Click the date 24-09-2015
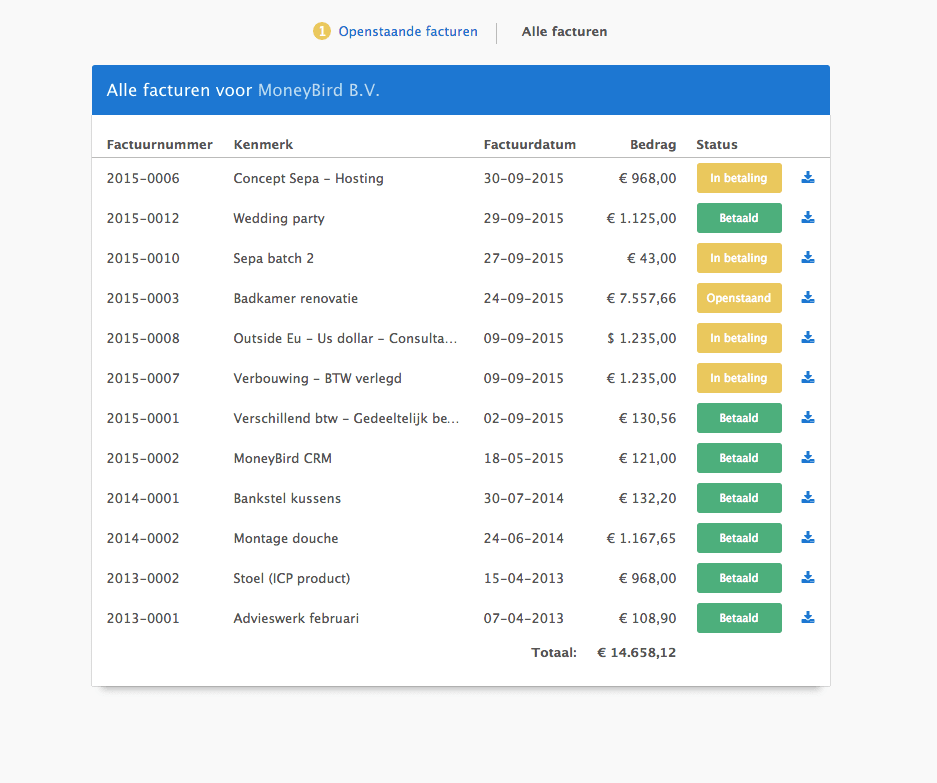 click(x=523, y=298)
